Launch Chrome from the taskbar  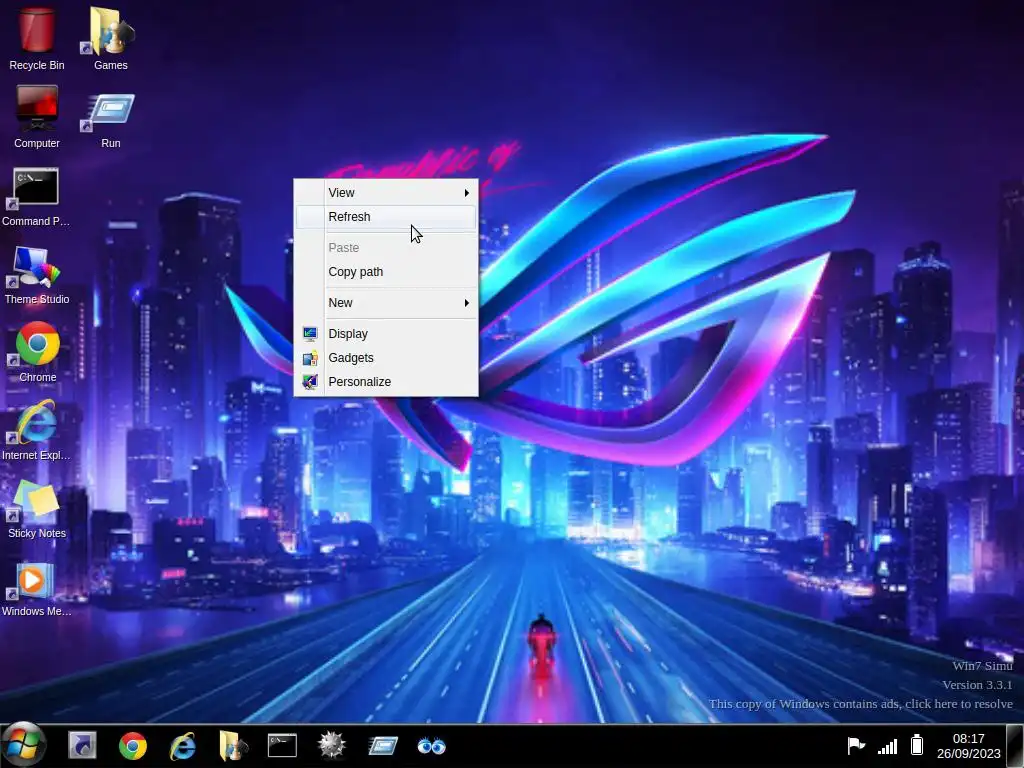pyautogui.click(x=133, y=746)
